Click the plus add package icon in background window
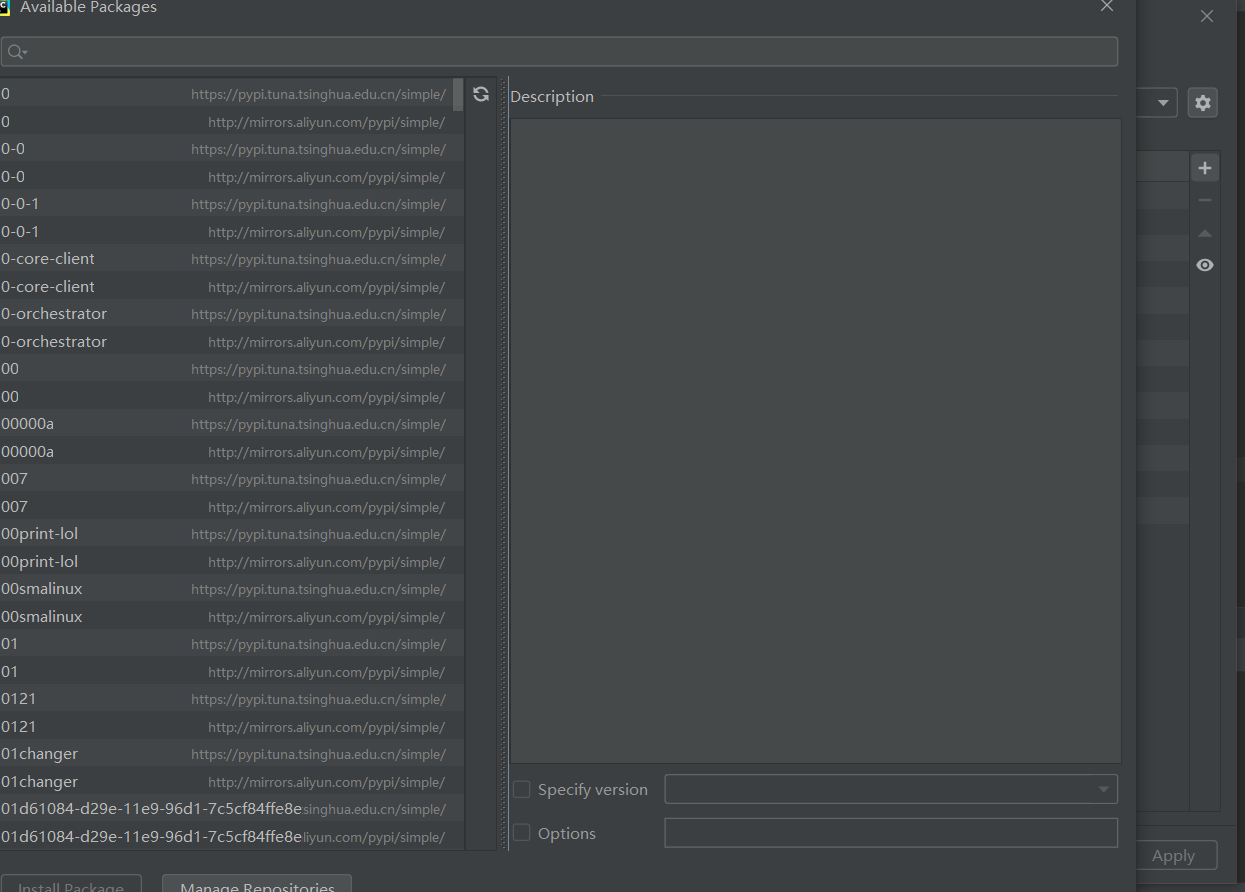 tap(1205, 168)
